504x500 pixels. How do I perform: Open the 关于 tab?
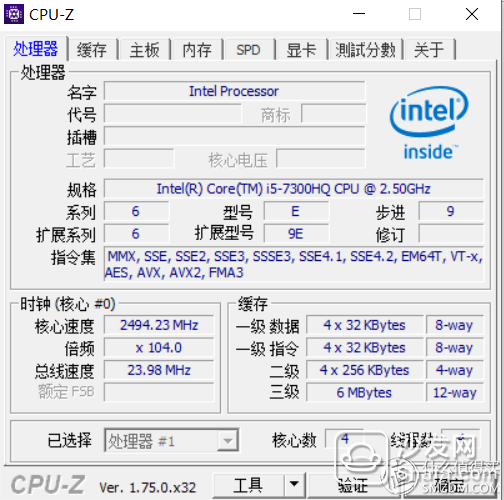(x=429, y=50)
